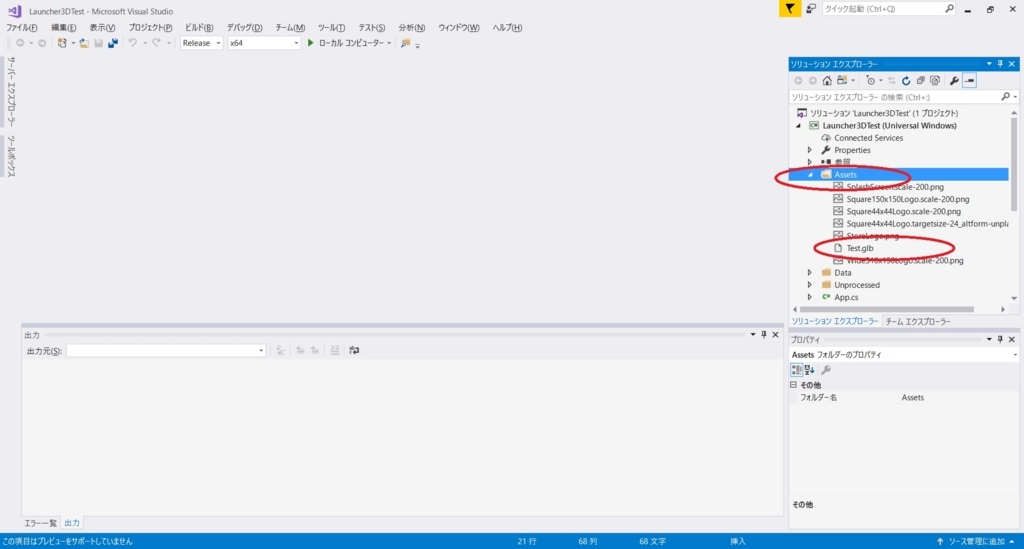Switch to the チーム エクスプローラー tab
Viewport: 1024px width, 549px height.
pos(918,322)
